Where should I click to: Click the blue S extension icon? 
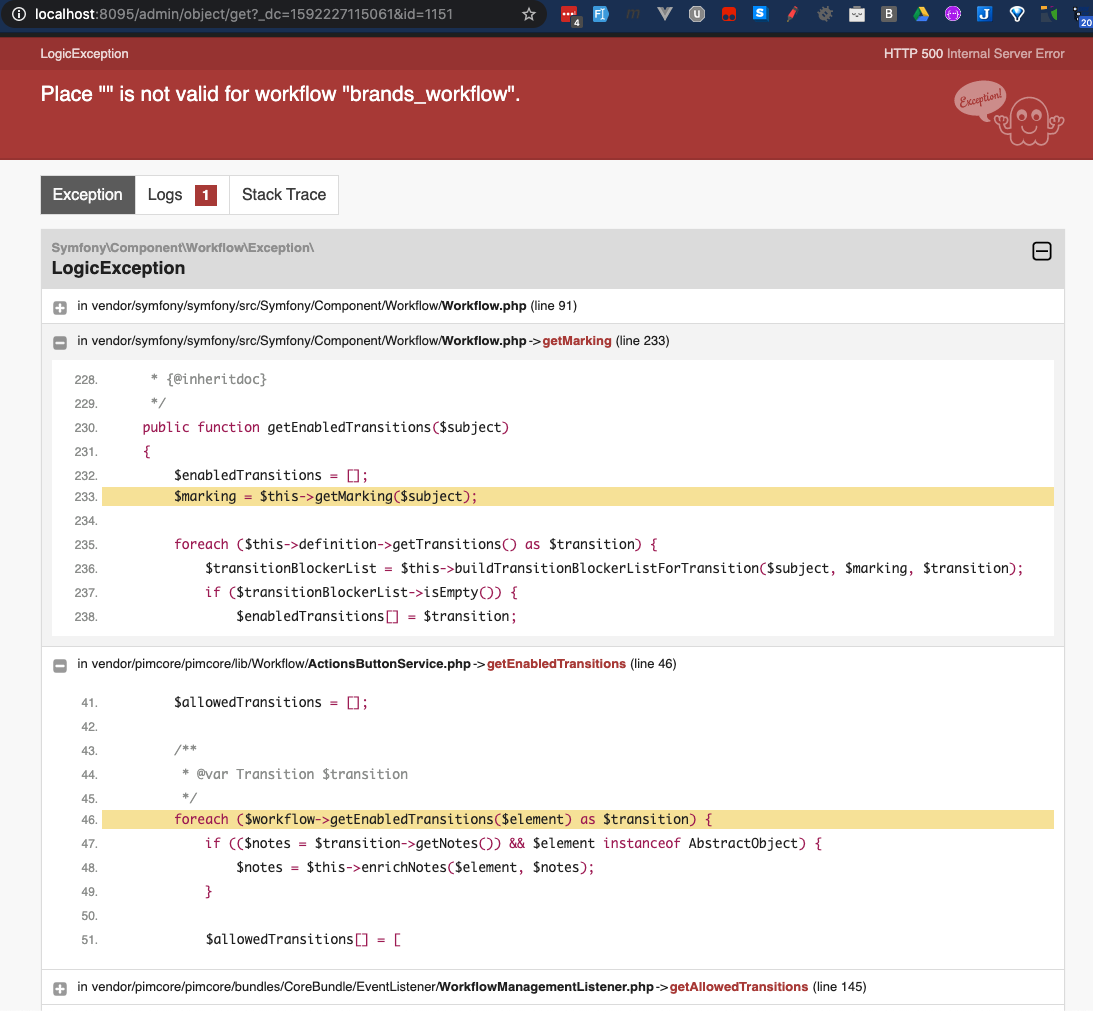[760, 13]
